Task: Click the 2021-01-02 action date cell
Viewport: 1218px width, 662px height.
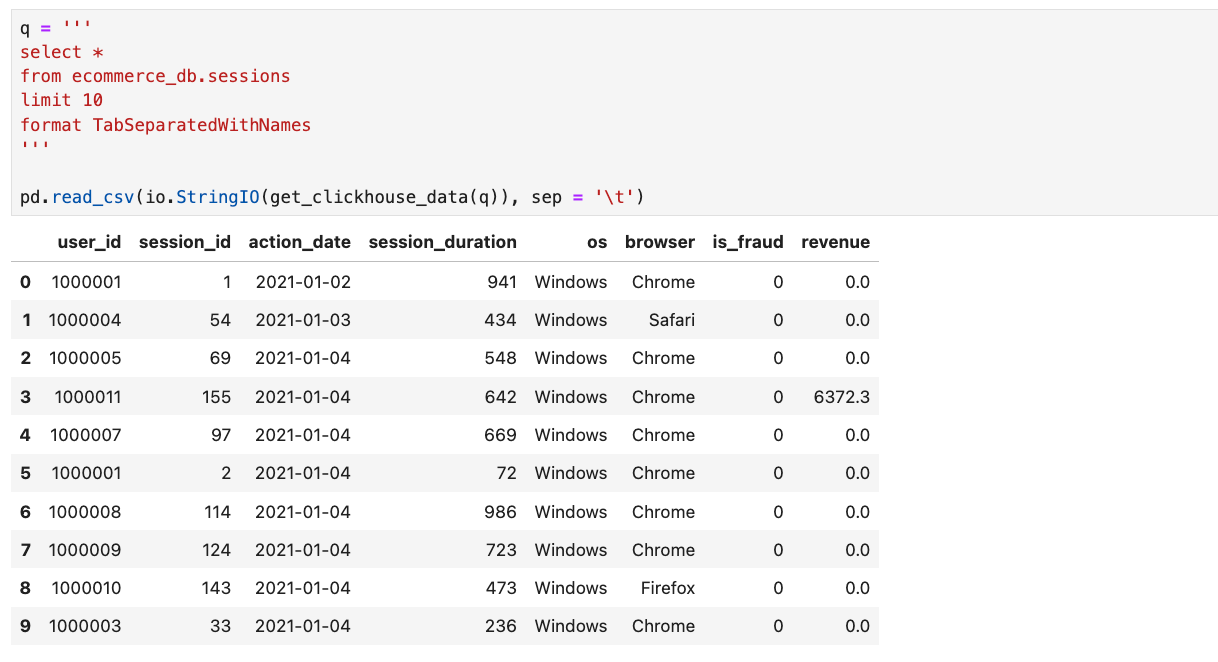Action: 303,282
